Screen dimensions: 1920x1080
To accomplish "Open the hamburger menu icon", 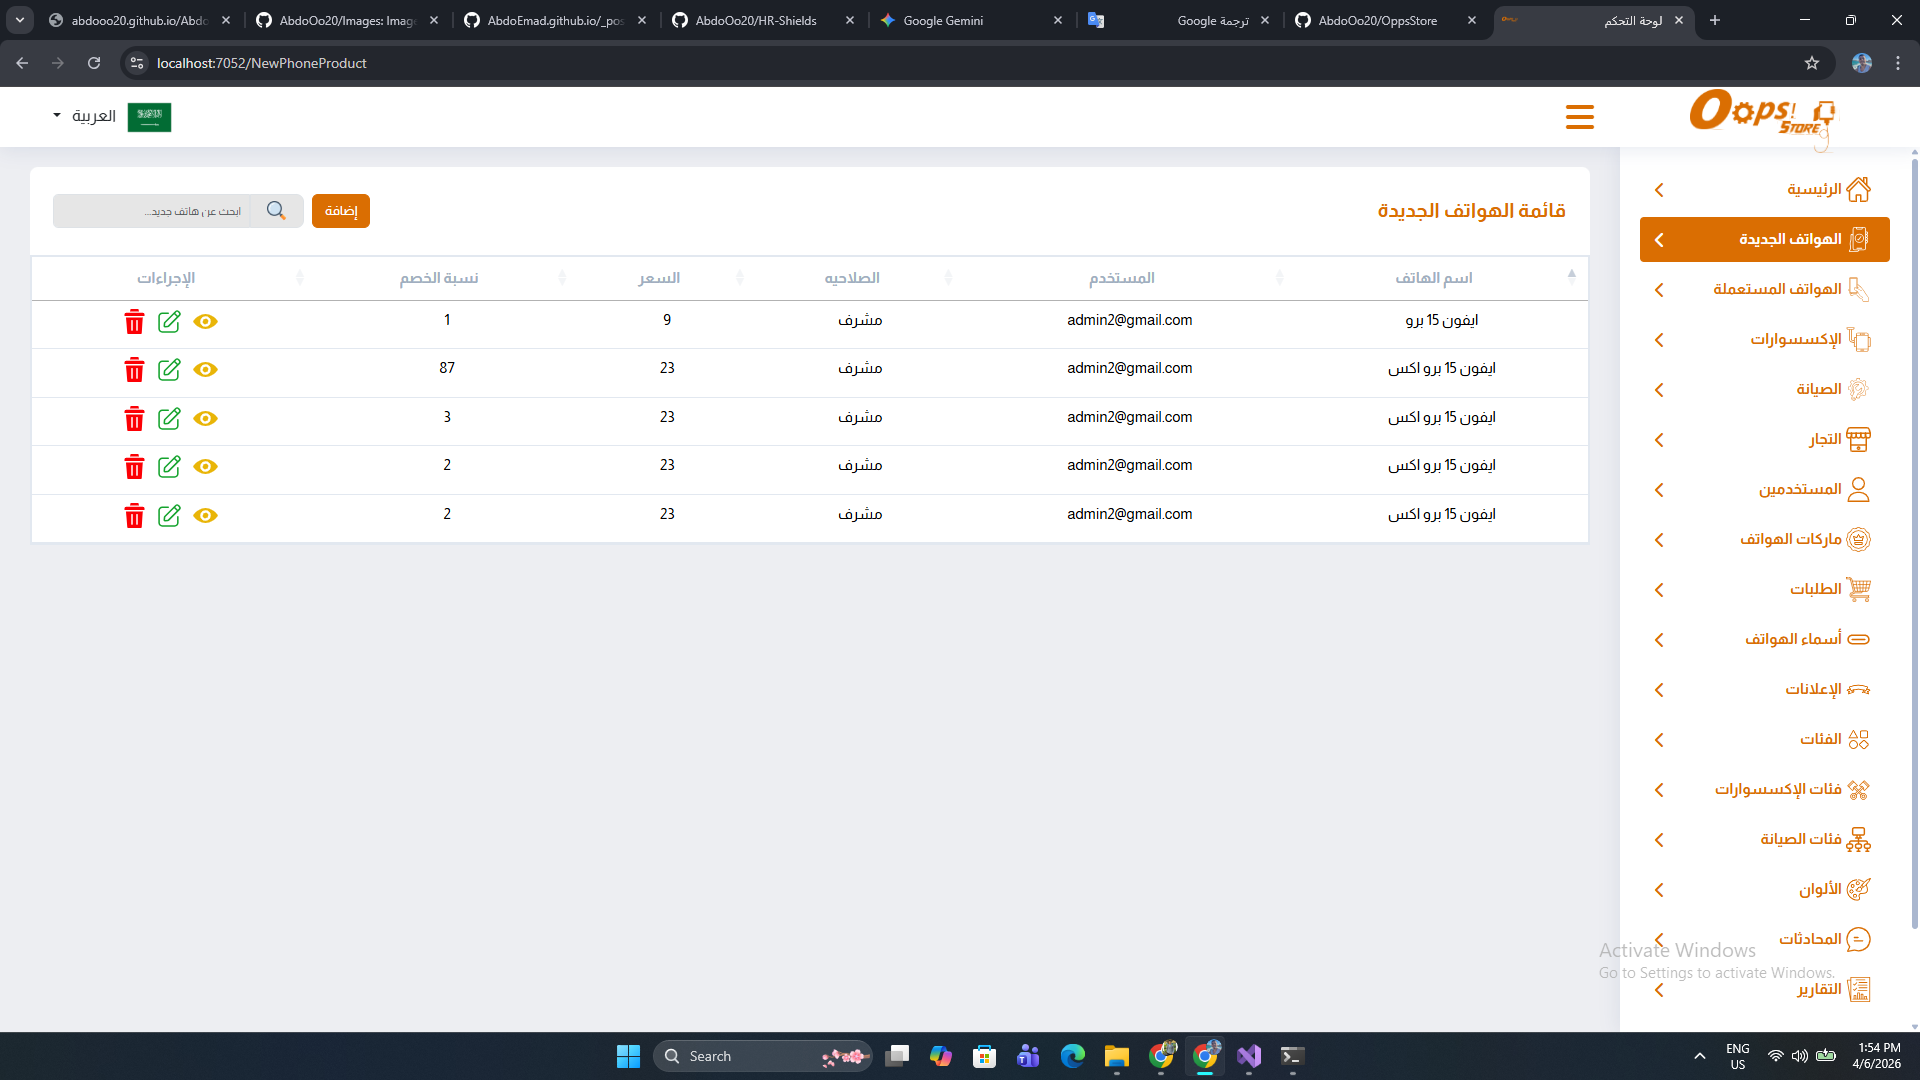I will coord(1579,117).
